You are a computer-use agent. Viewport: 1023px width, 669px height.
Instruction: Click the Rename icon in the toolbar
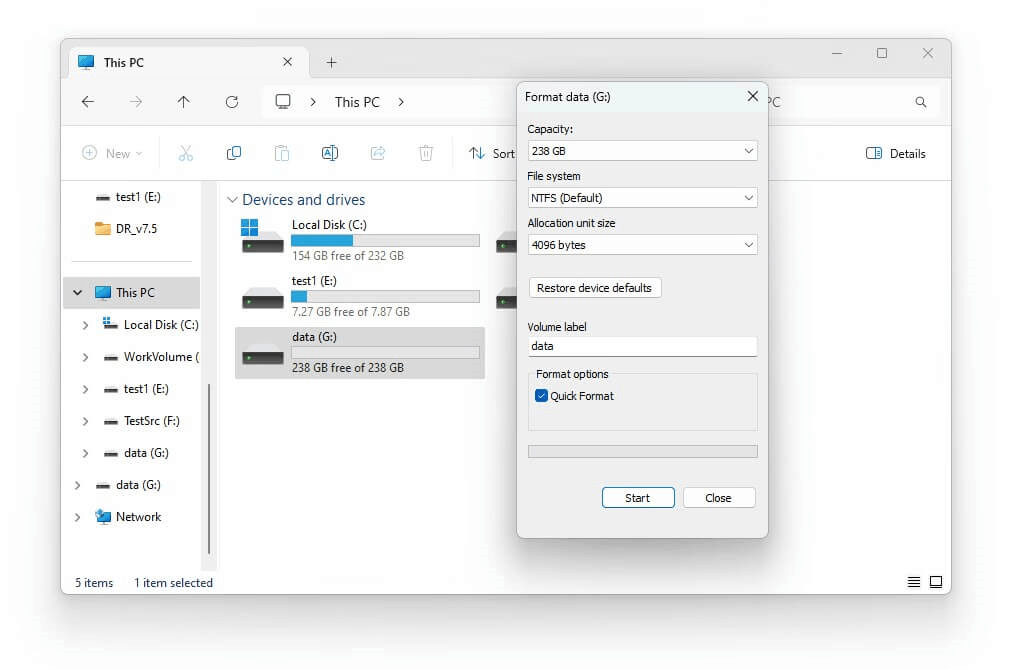330,152
